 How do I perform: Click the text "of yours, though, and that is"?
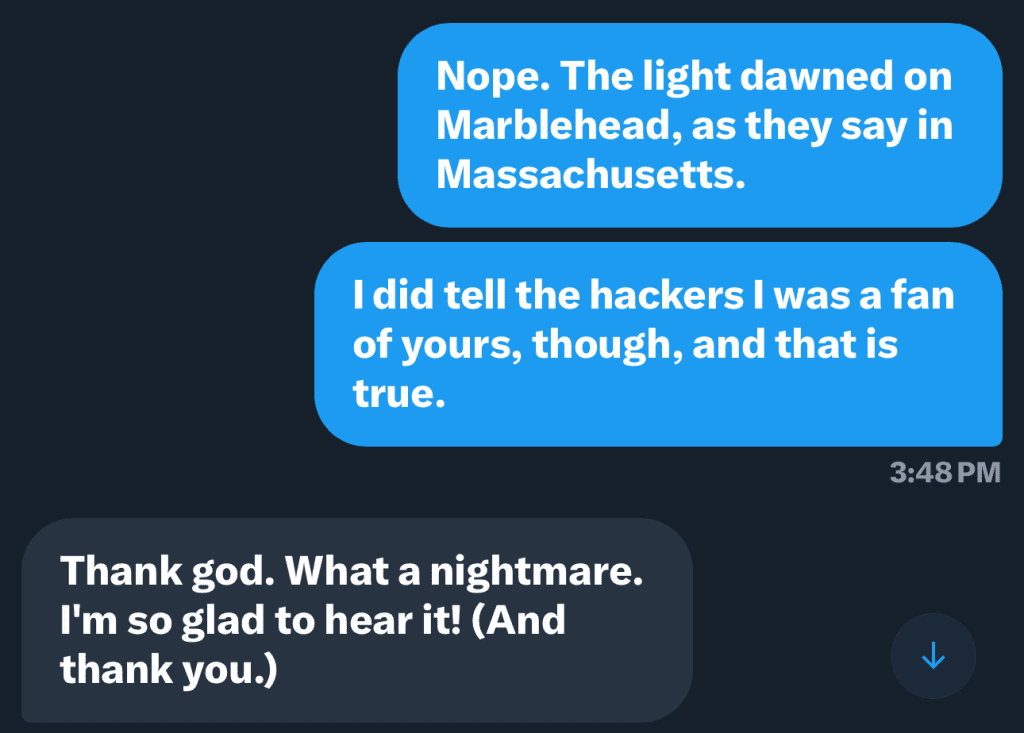(625, 345)
